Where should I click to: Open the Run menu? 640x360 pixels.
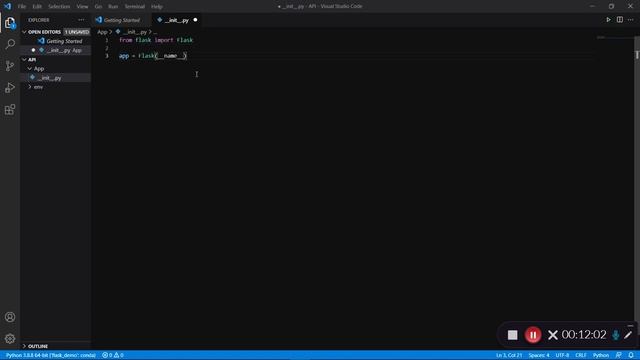(113, 7)
